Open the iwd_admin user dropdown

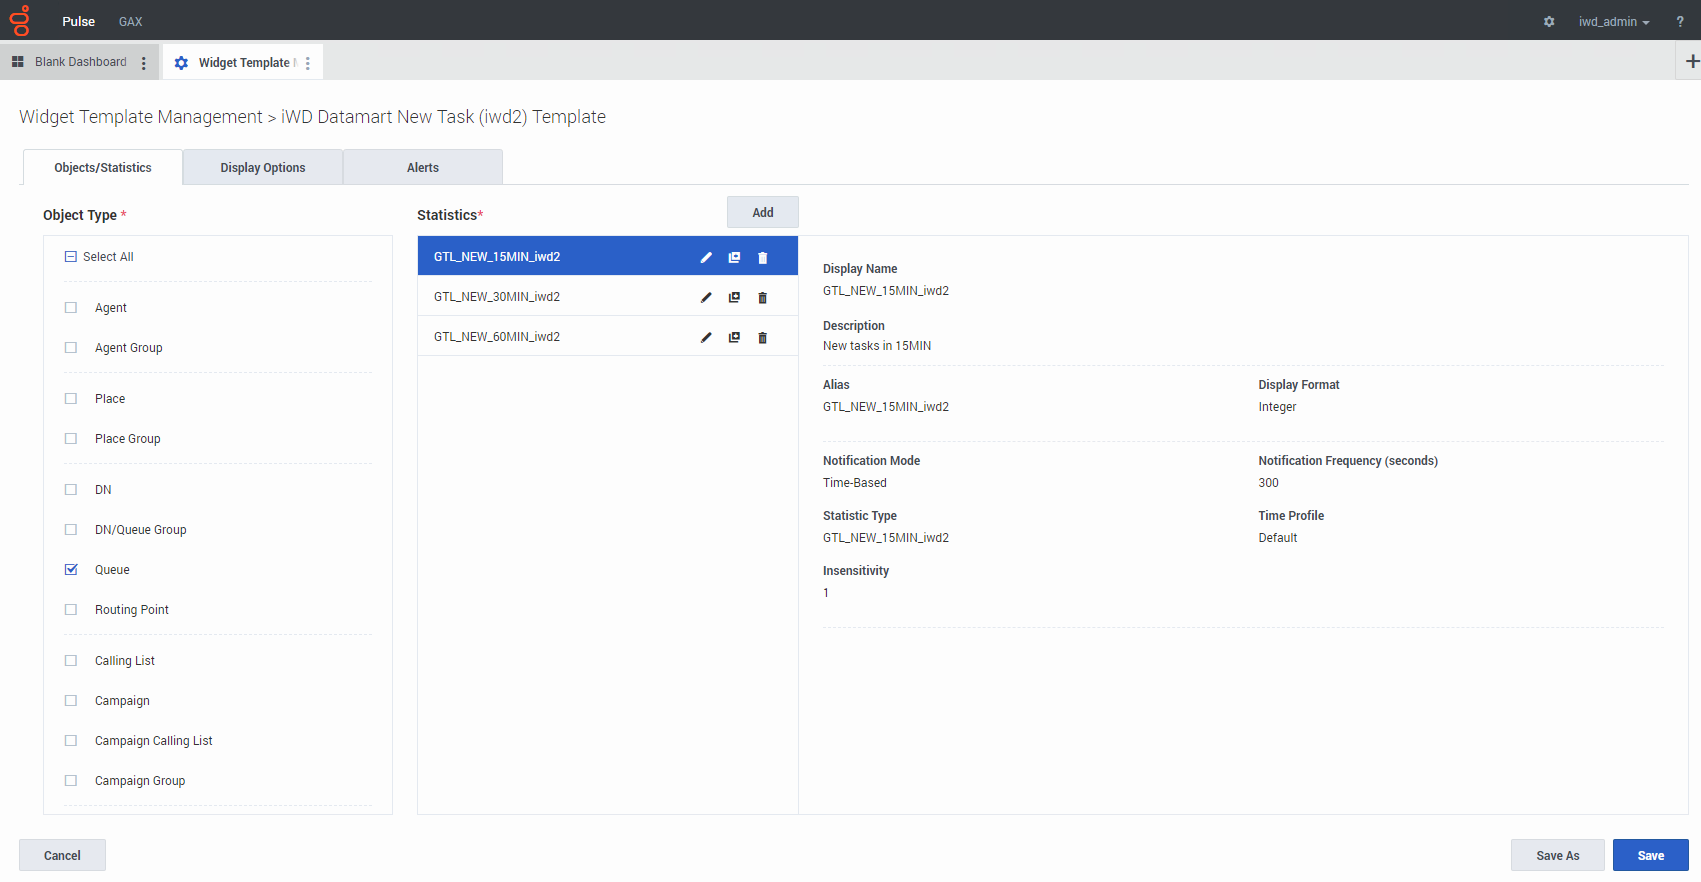click(x=1613, y=21)
